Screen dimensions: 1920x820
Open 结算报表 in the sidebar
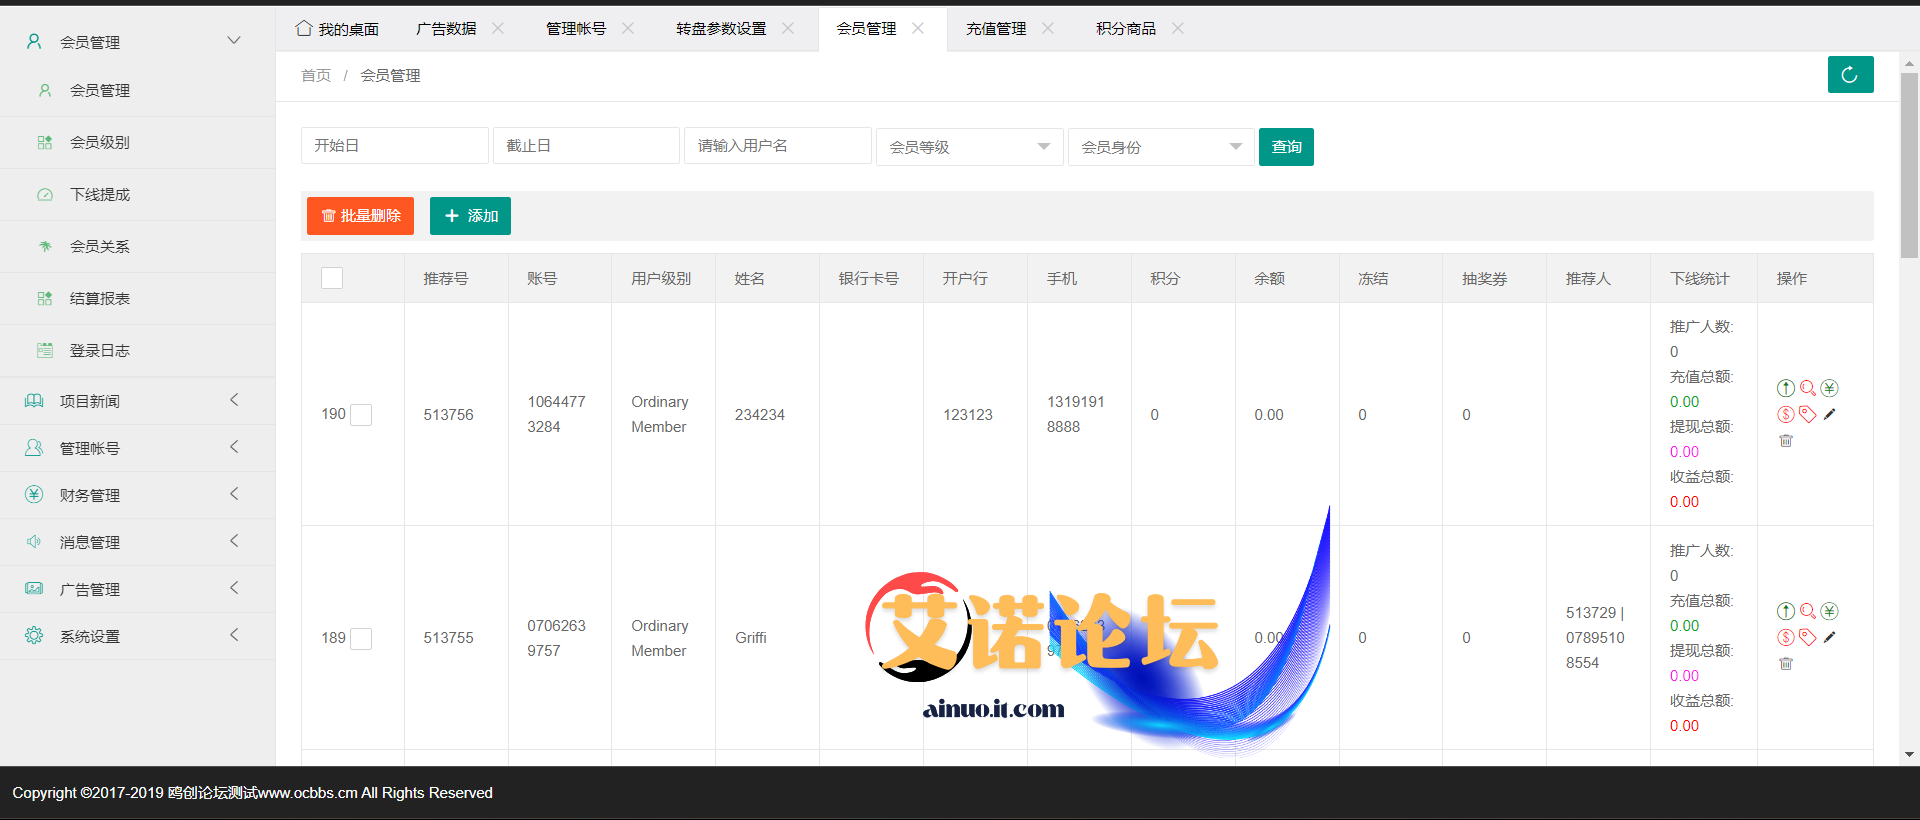coord(100,298)
